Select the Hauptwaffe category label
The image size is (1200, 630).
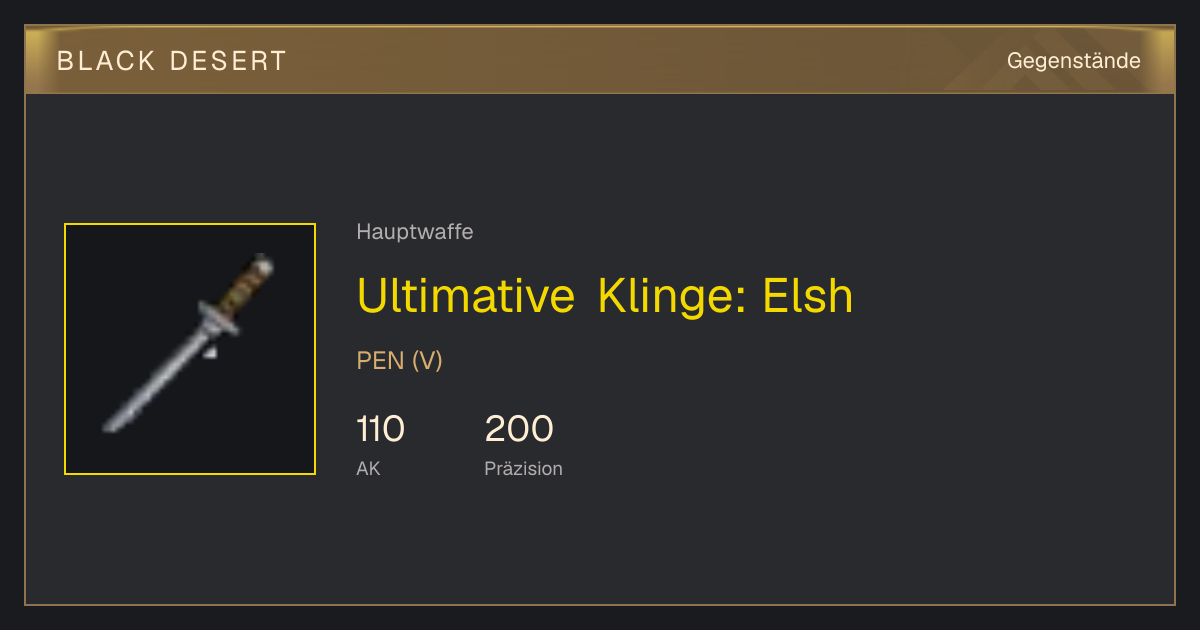[x=415, y=232]
